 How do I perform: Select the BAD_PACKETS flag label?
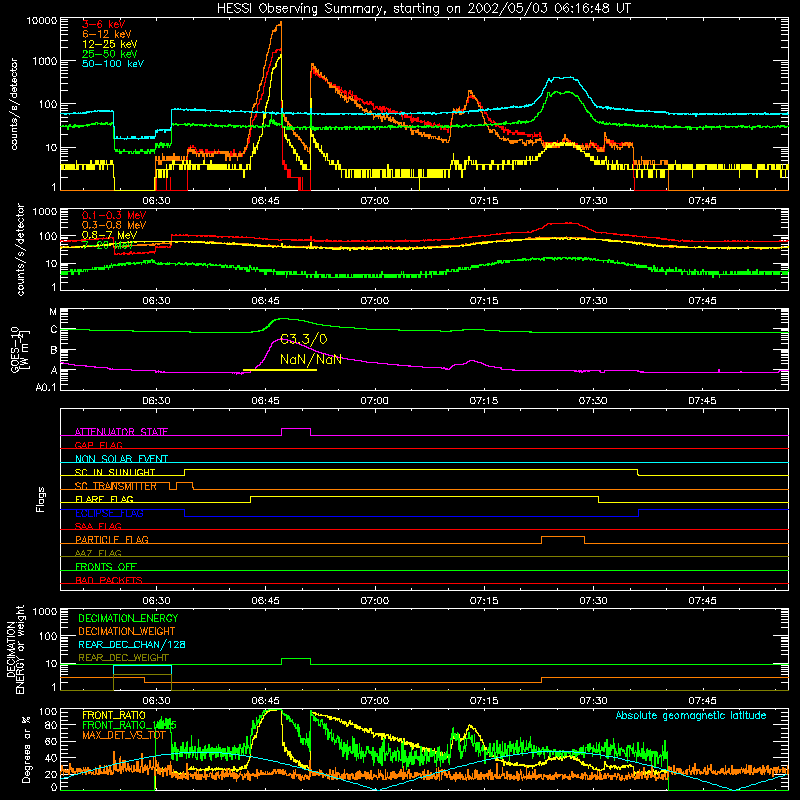pyautogui.click(x=109, y=580)
